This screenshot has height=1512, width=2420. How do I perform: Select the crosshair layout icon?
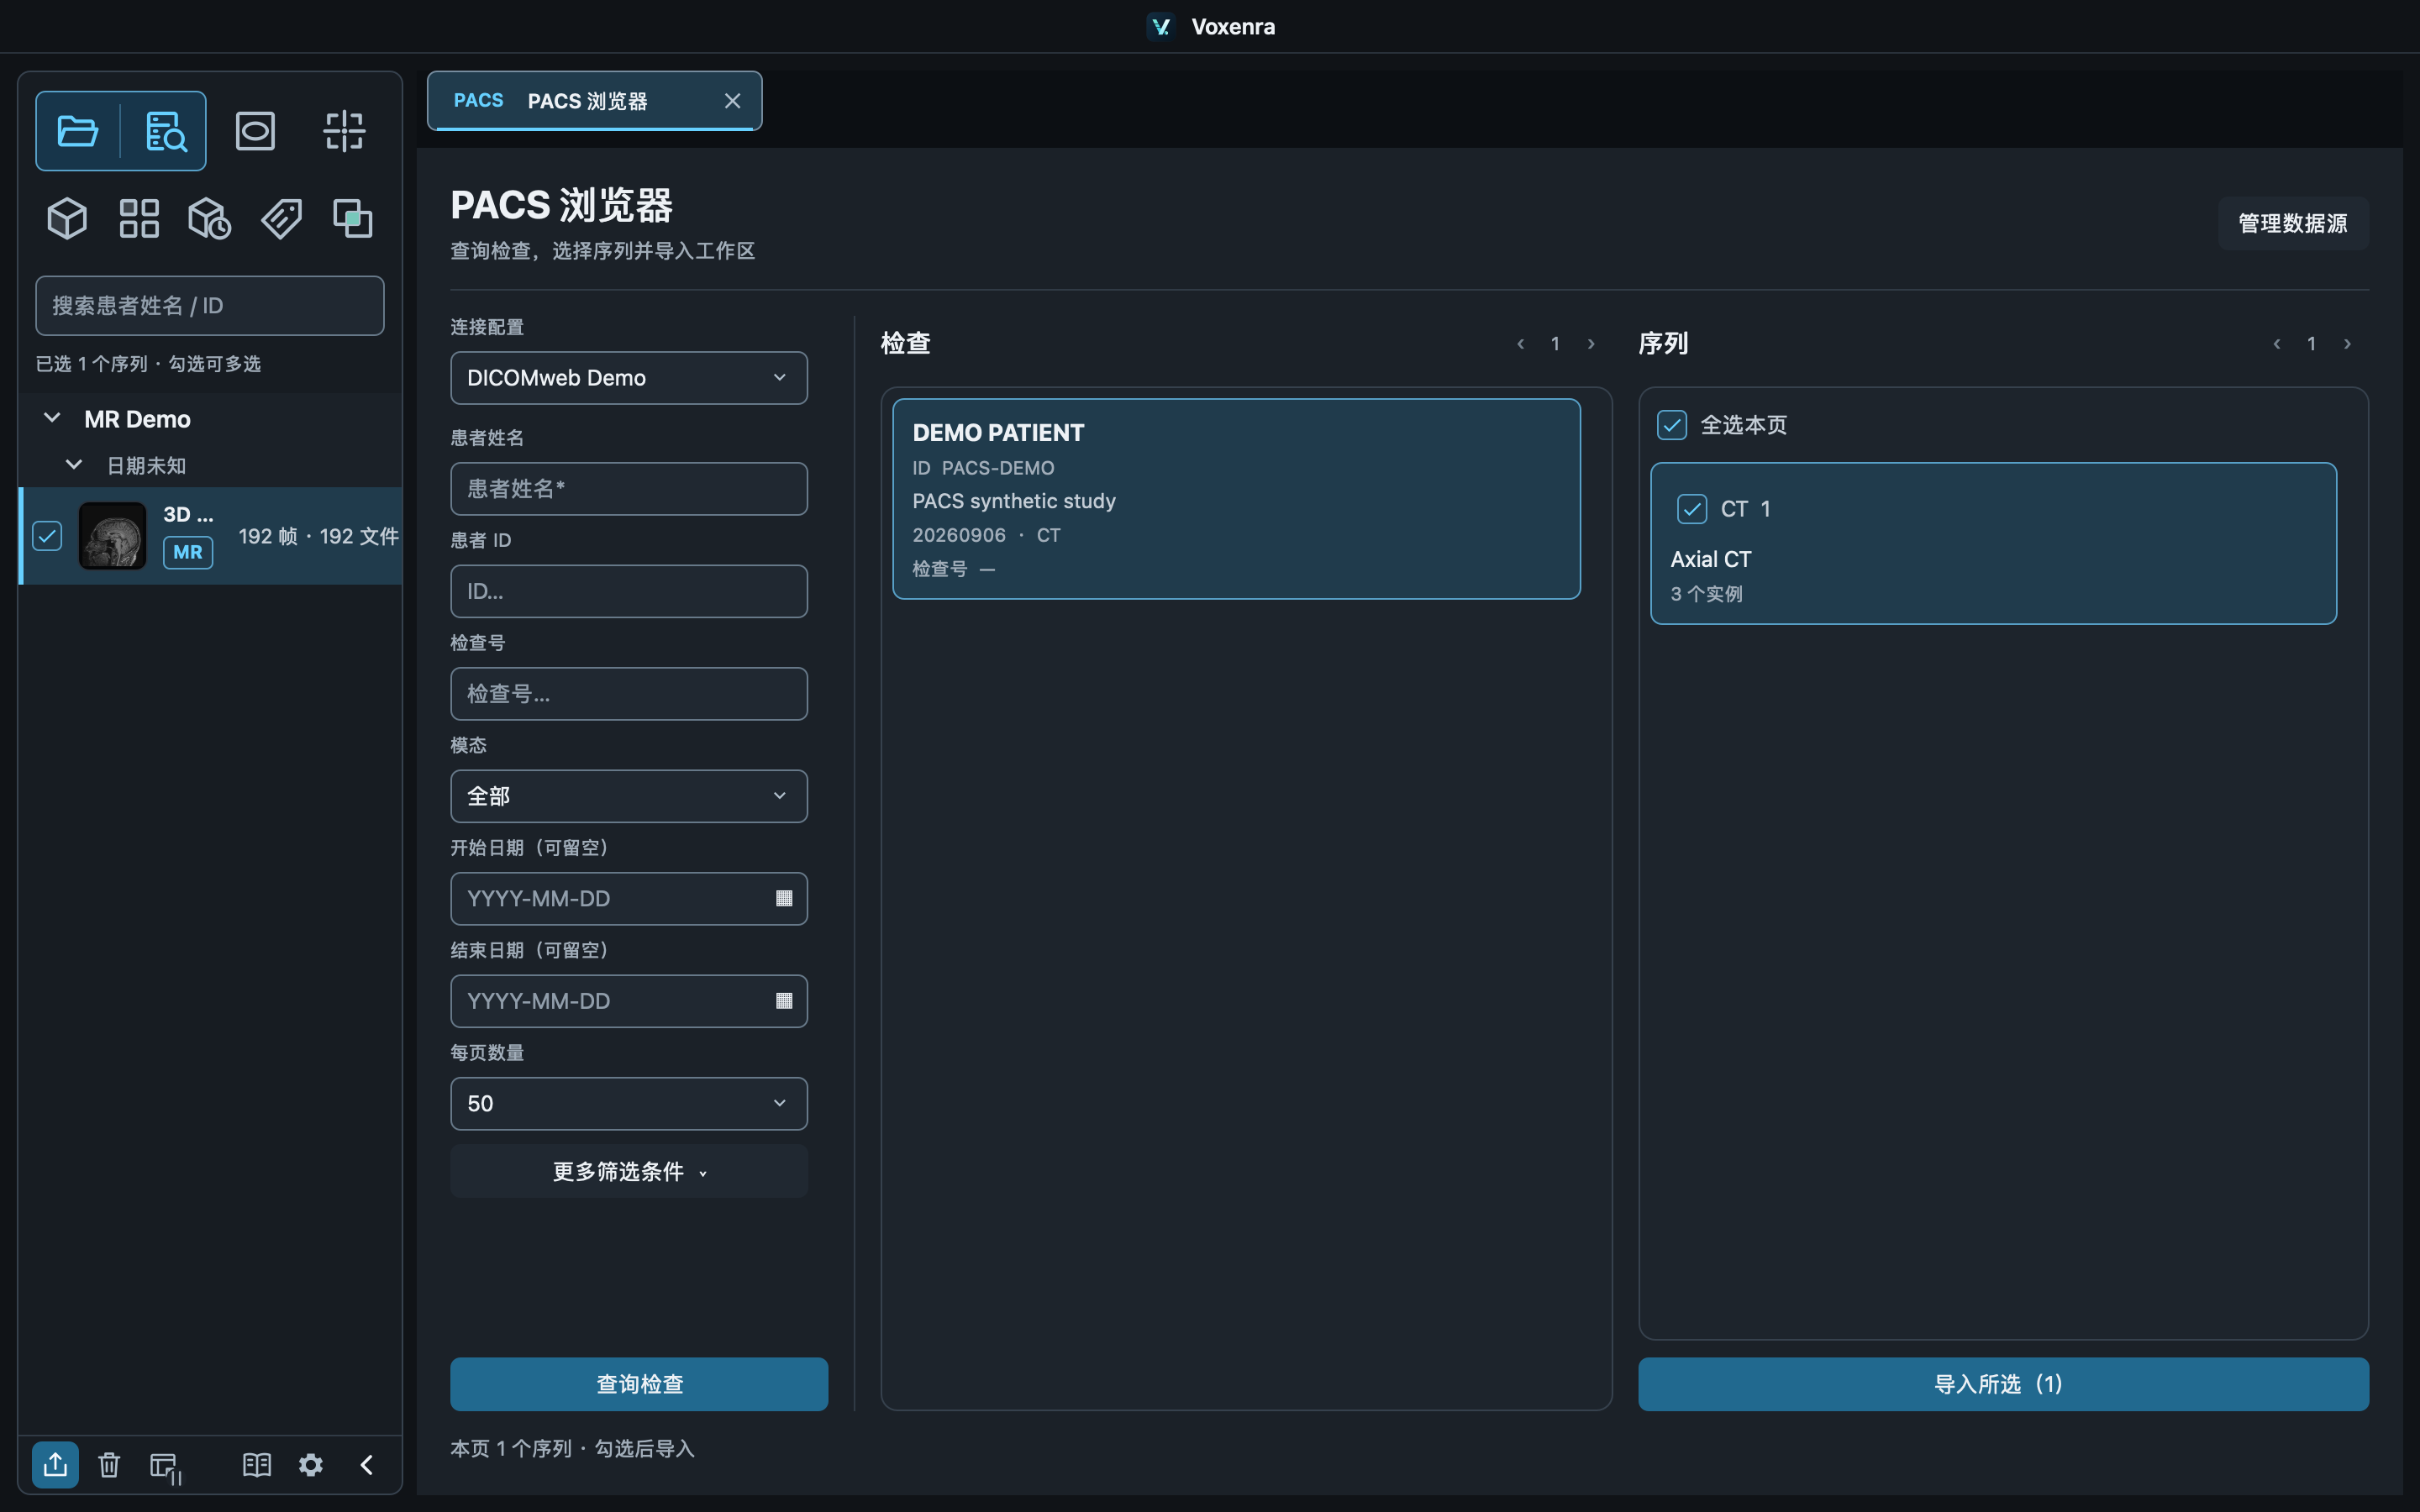(x=344, y=131)
